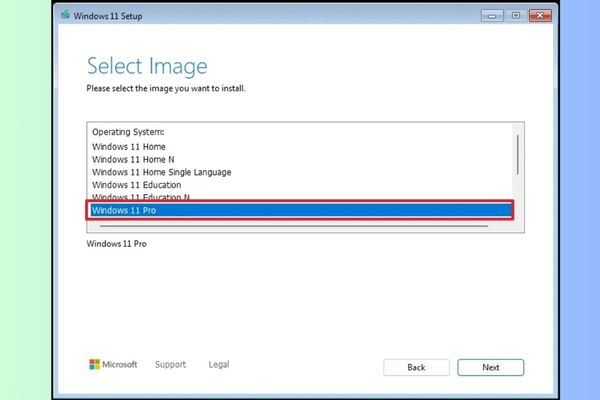Screen dimensions: 600x400
Task: Select the highlighted Windows 11 Pro row
Action: (x=301, y=210)
